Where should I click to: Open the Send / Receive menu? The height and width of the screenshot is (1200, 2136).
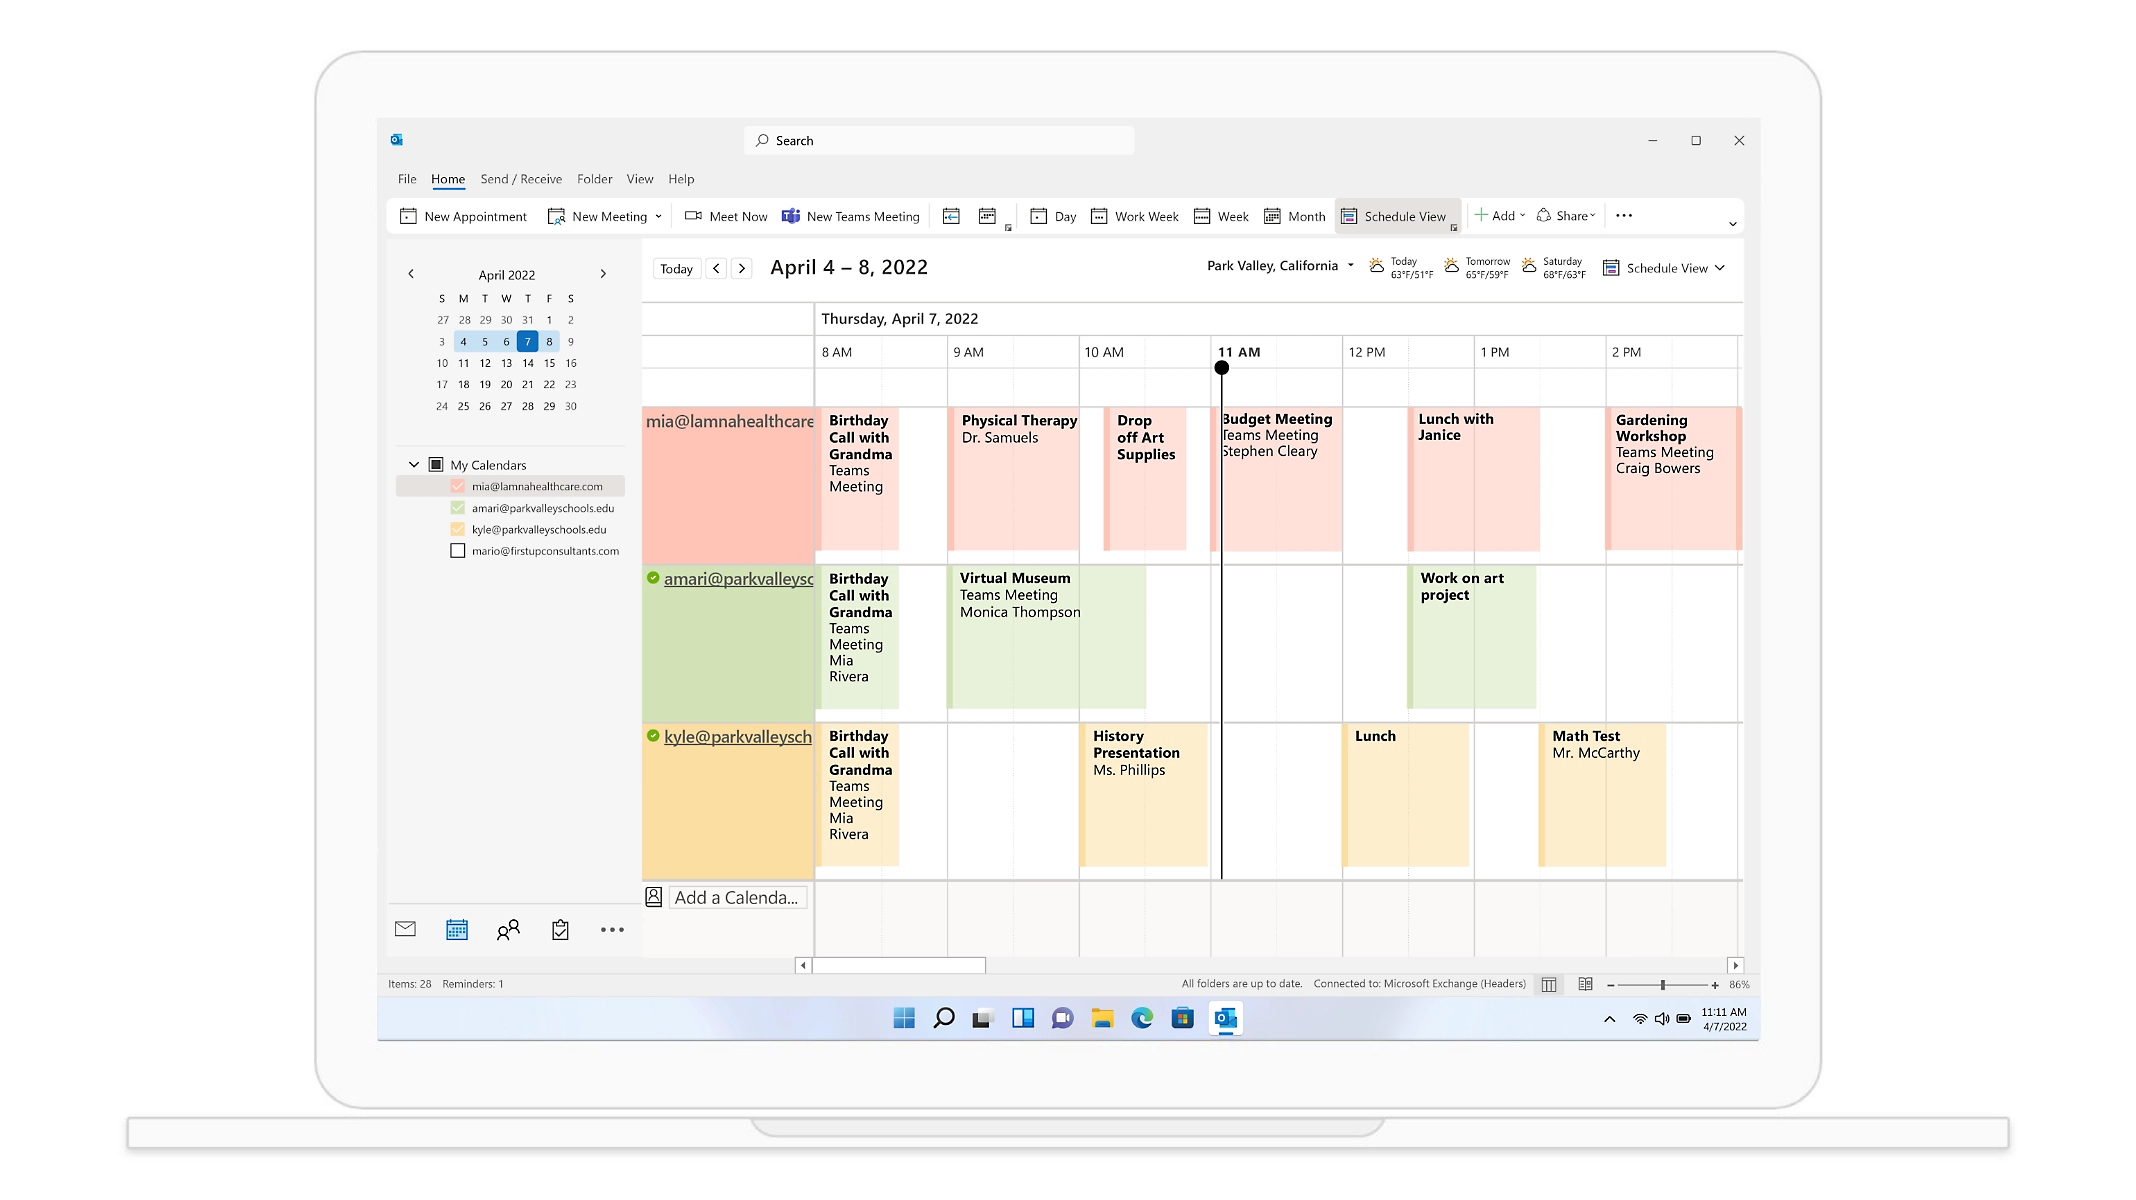point(521,179)
